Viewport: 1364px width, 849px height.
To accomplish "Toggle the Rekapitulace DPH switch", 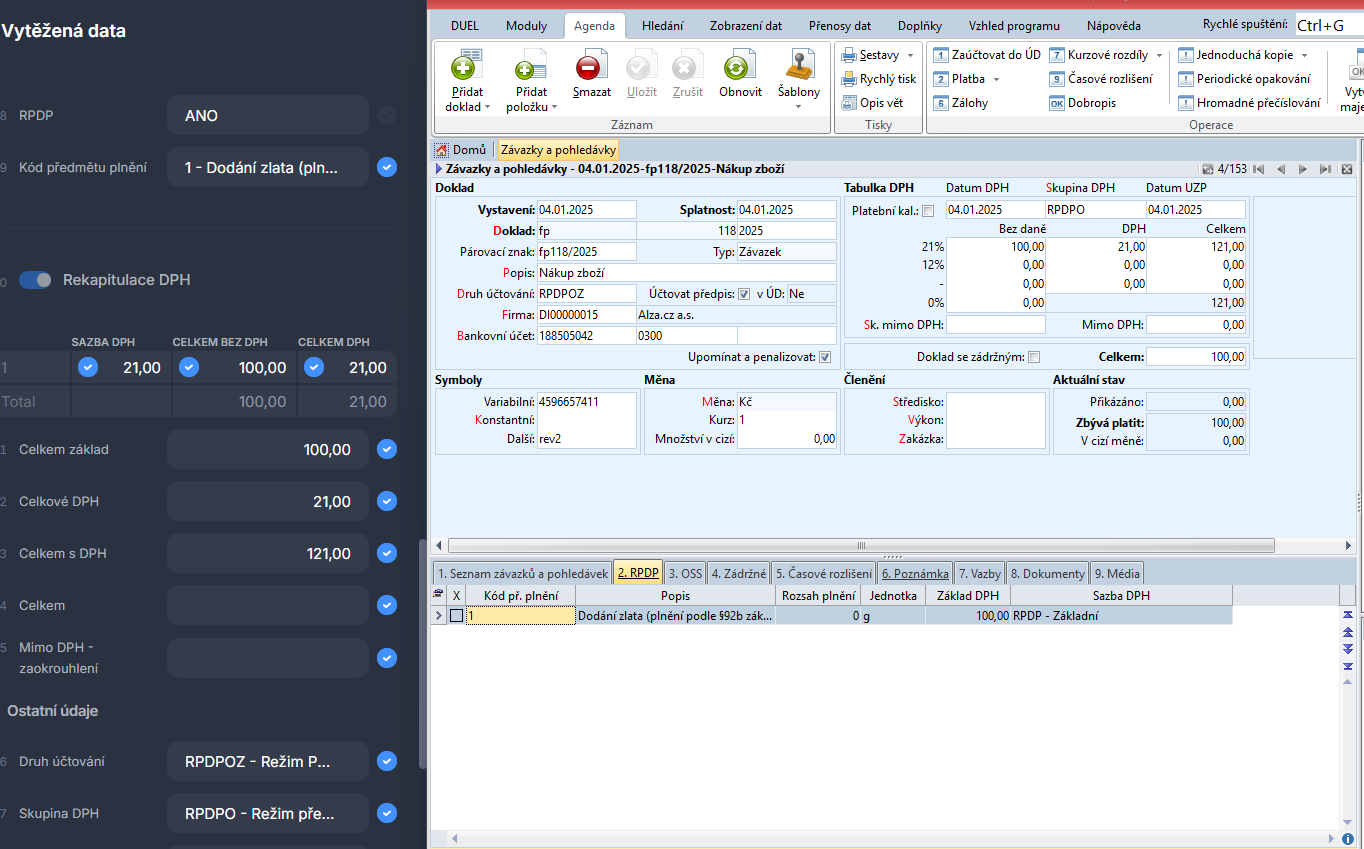I will click(x=36, y=280).
